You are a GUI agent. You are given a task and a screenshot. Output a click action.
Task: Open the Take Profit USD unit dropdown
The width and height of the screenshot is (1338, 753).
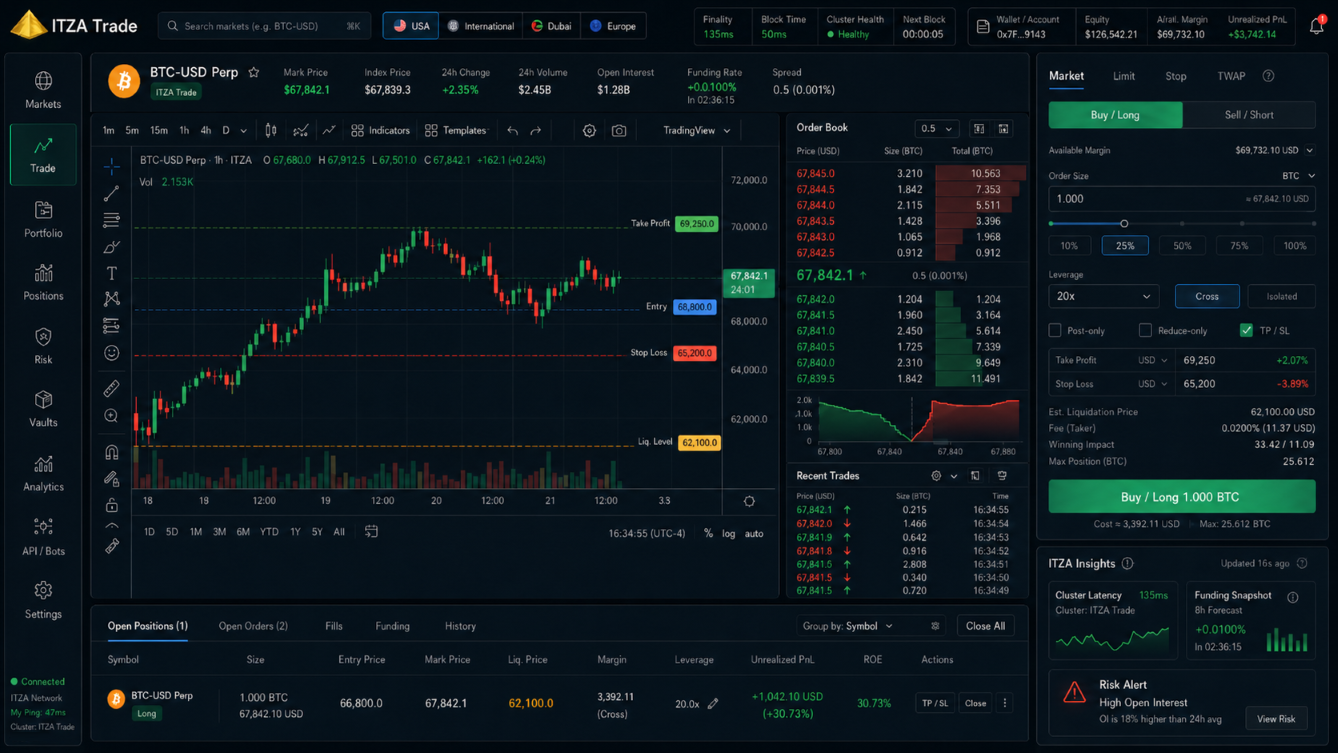[x=1153, y=360]
